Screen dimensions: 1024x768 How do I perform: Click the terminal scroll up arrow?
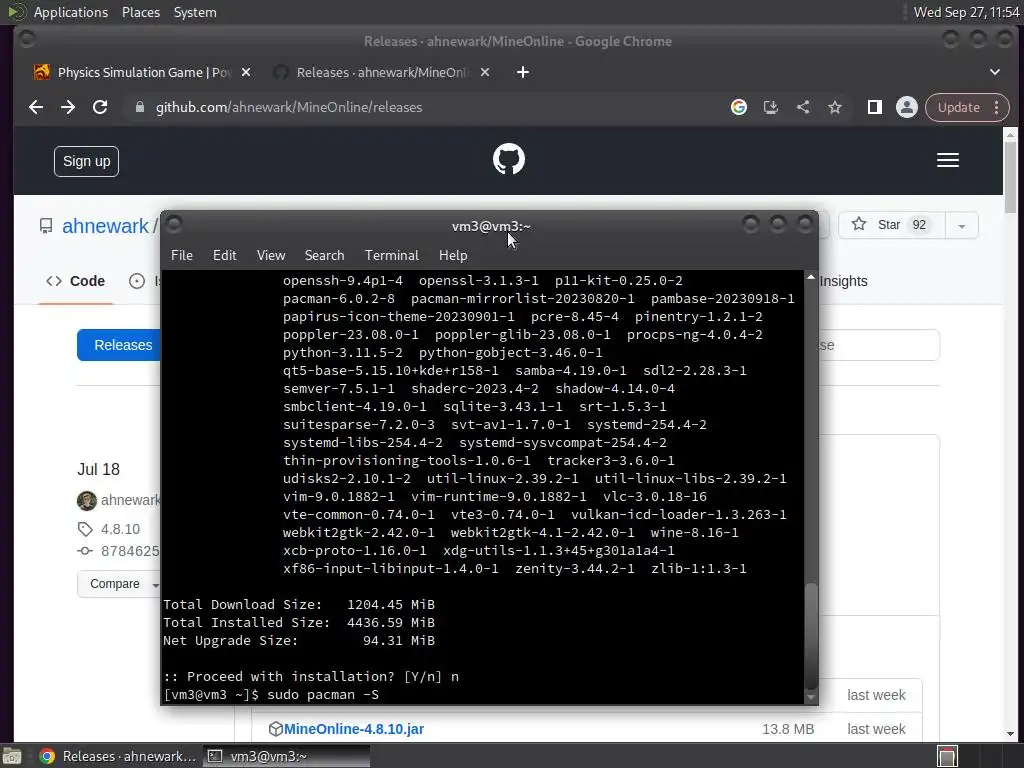click(x=810, y=278)
